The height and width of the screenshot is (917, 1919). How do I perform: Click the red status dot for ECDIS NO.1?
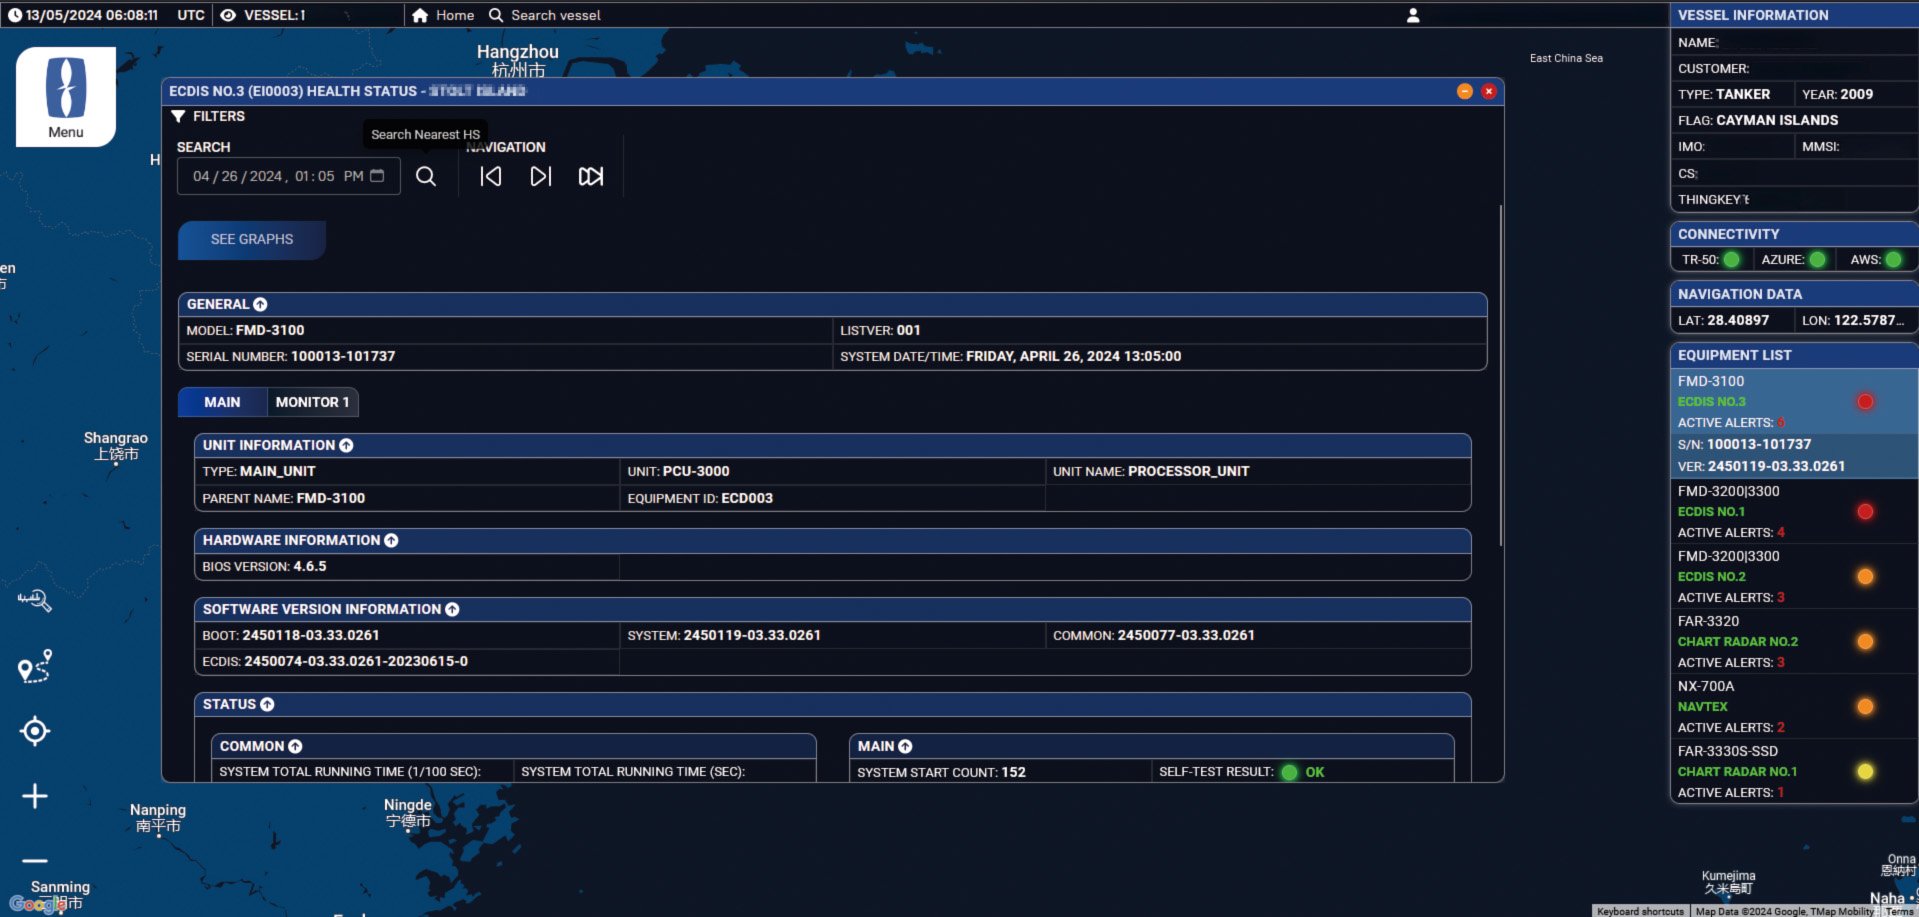(x=1865, y=512)
